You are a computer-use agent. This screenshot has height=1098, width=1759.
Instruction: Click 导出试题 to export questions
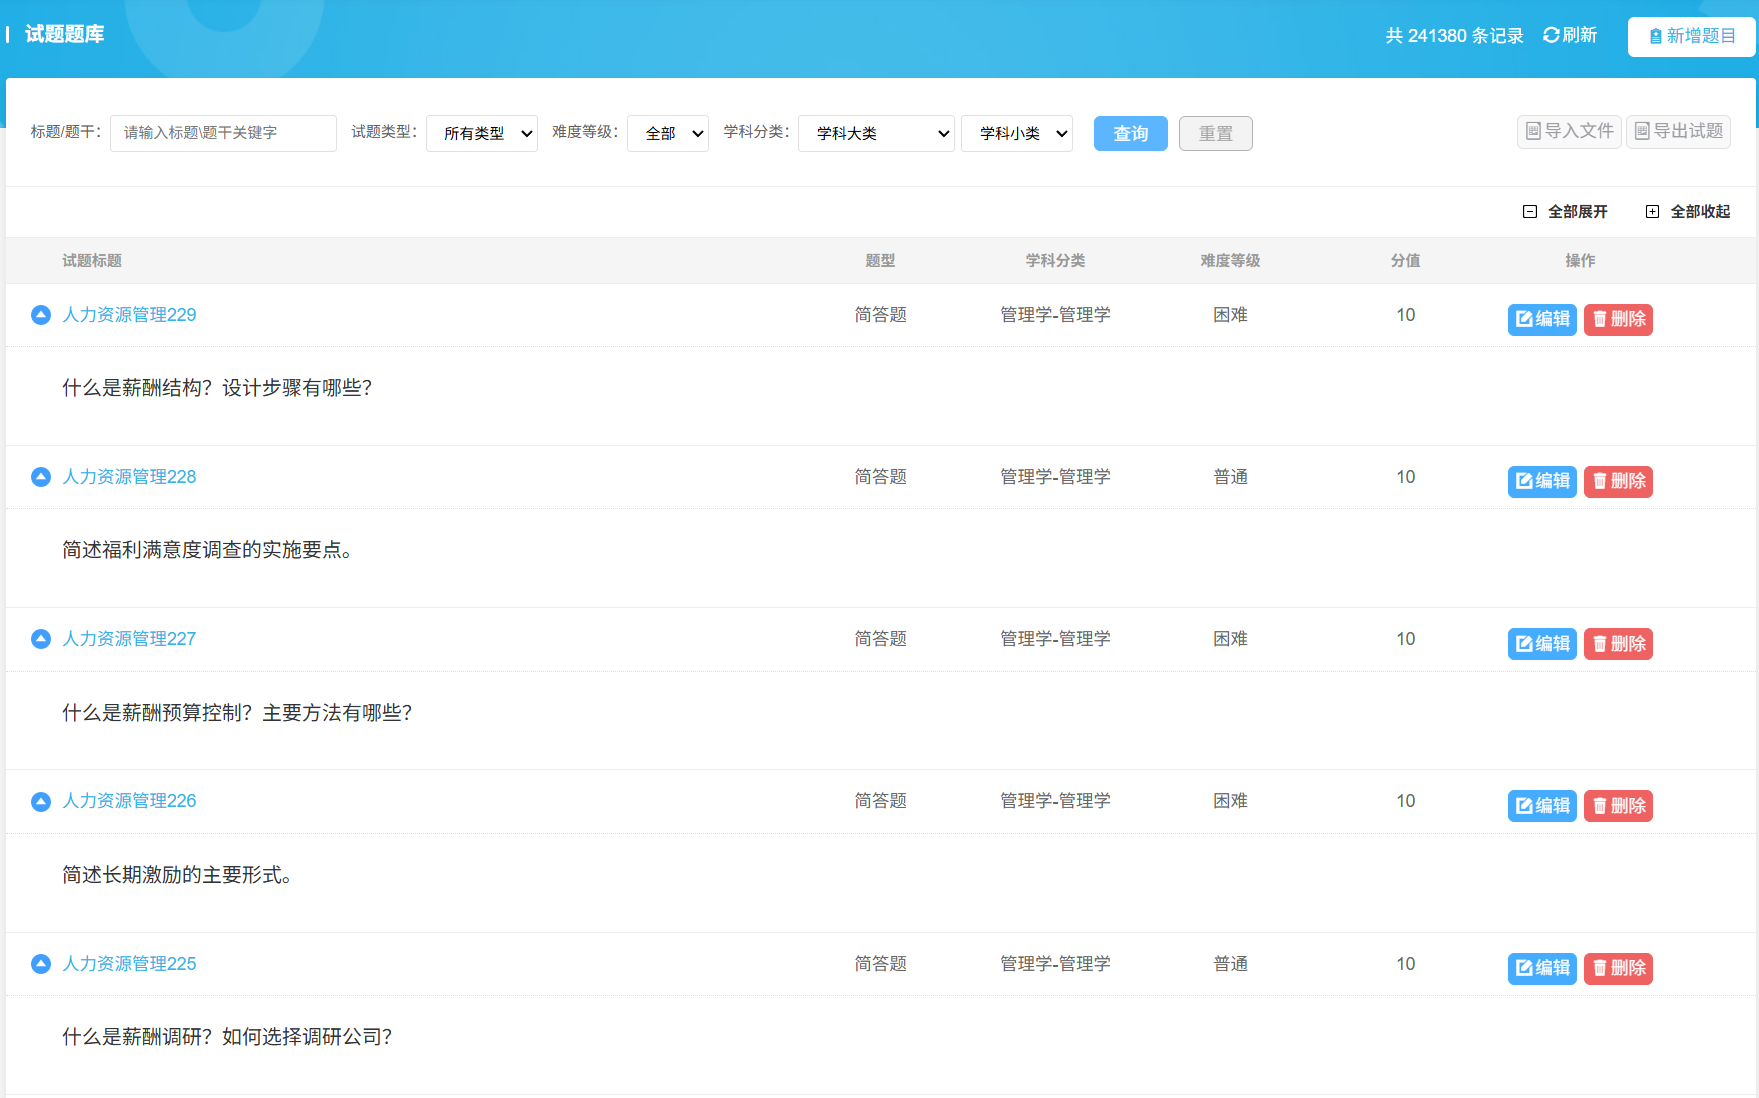click(1678, 131)
